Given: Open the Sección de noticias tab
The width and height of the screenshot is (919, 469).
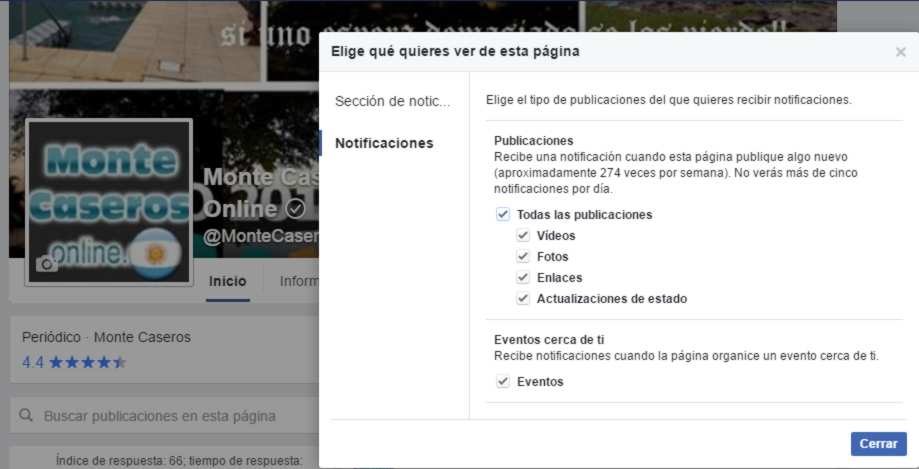Looking at the screenshot, I should click(393, 101).
